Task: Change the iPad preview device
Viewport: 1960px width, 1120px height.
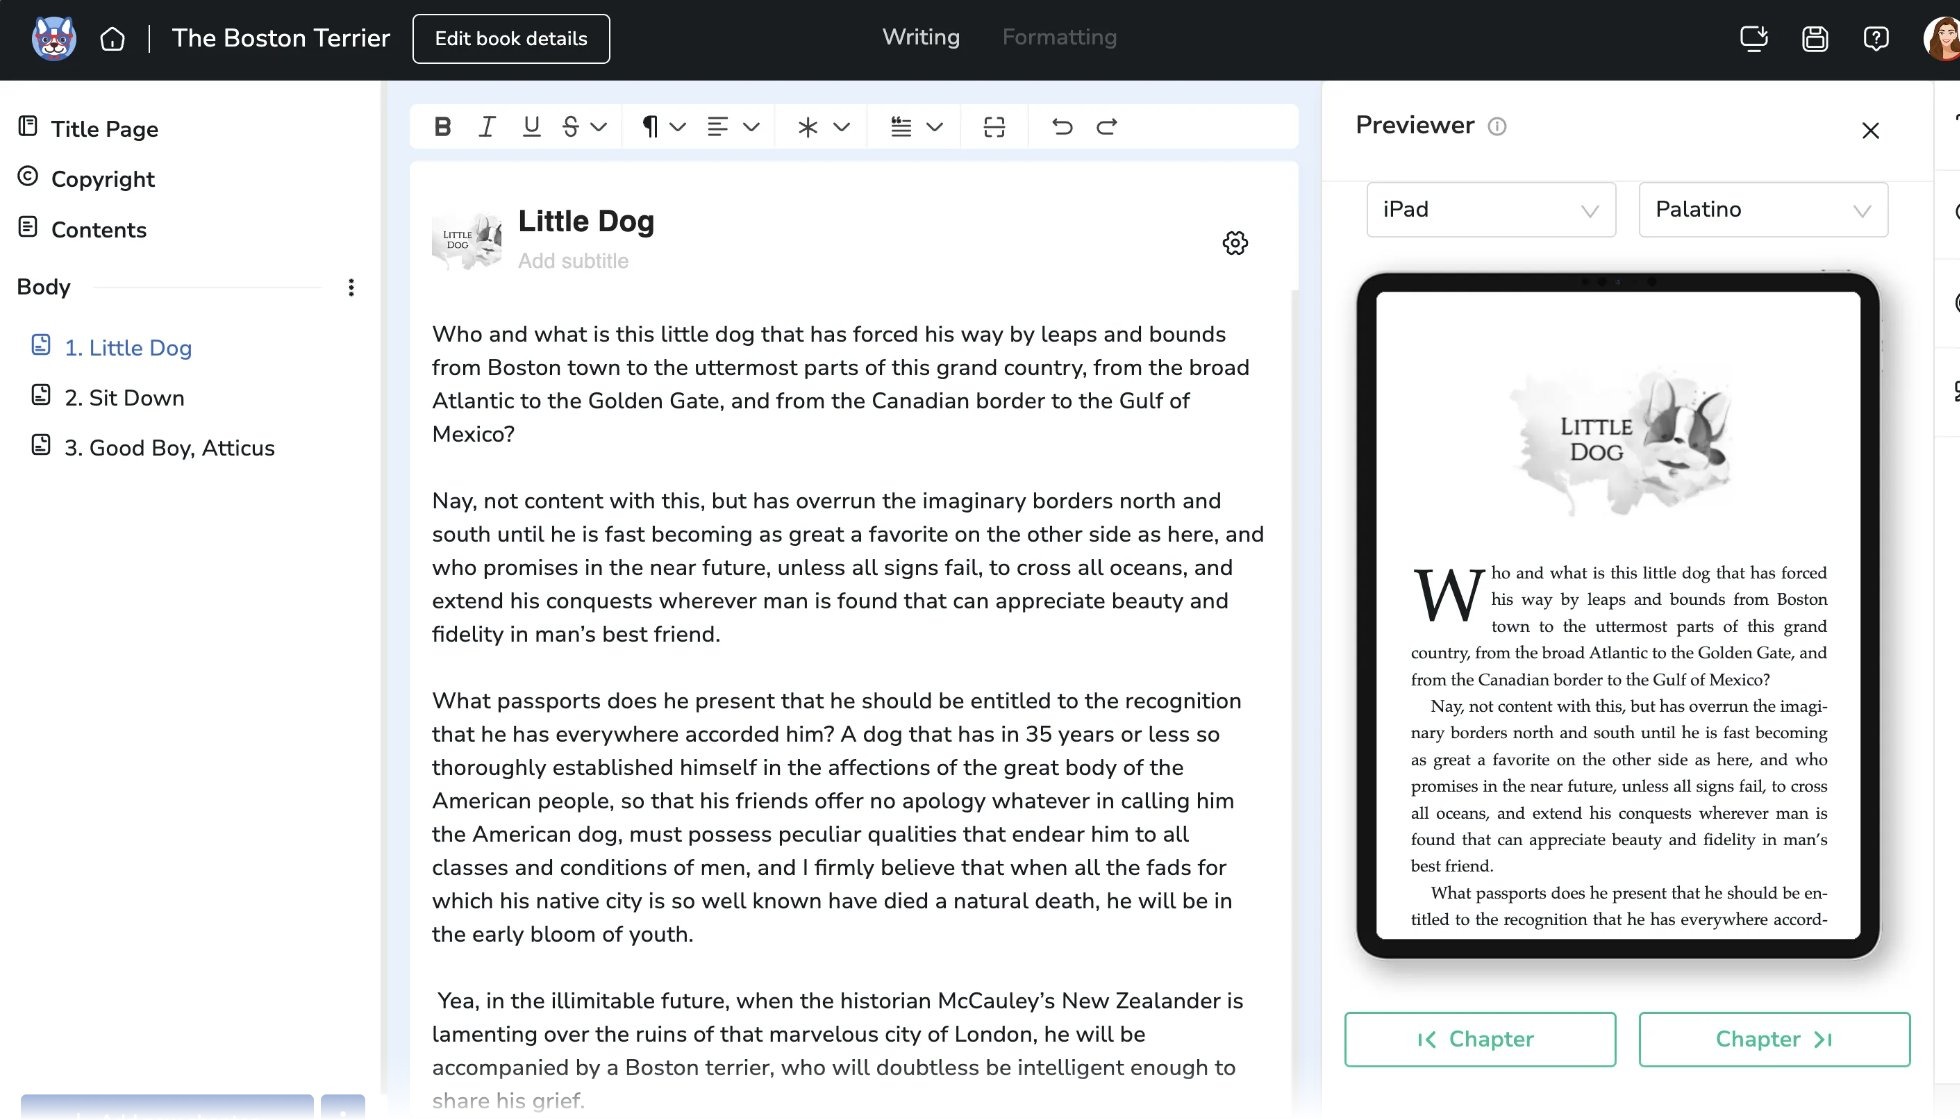Action: (x=1491, y=210)
